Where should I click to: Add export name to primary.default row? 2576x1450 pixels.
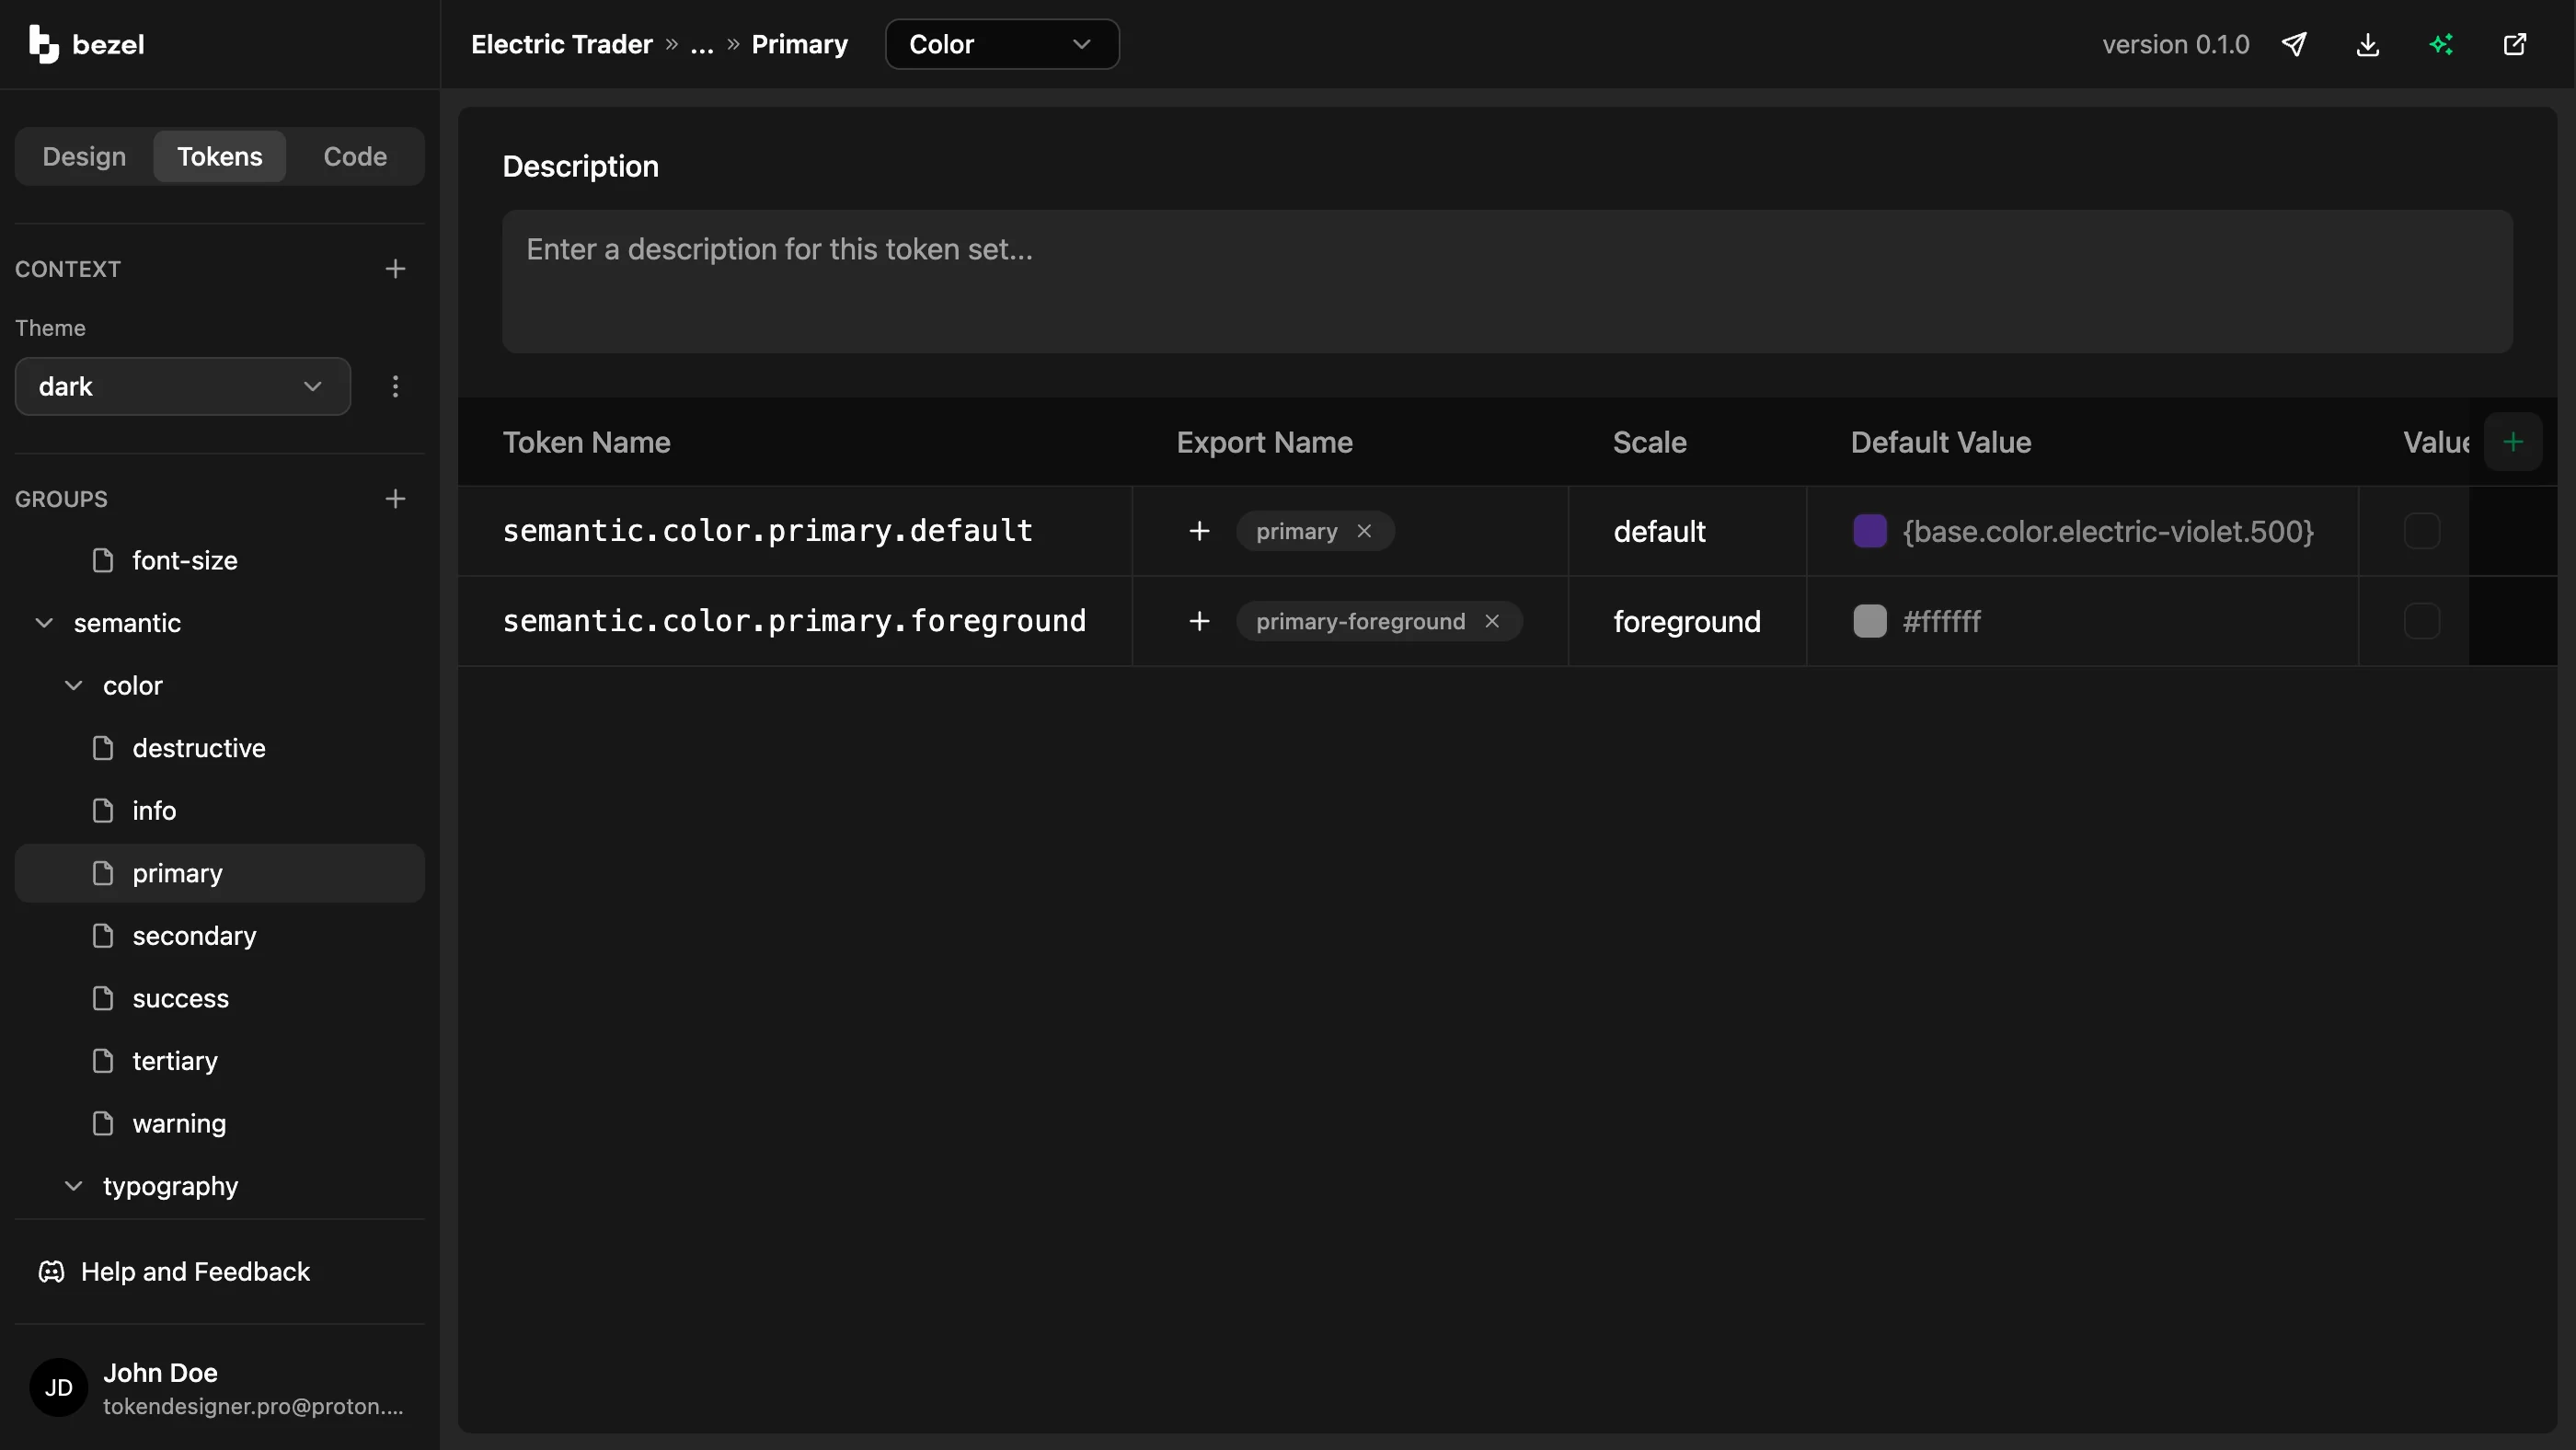coord(1199,531)
